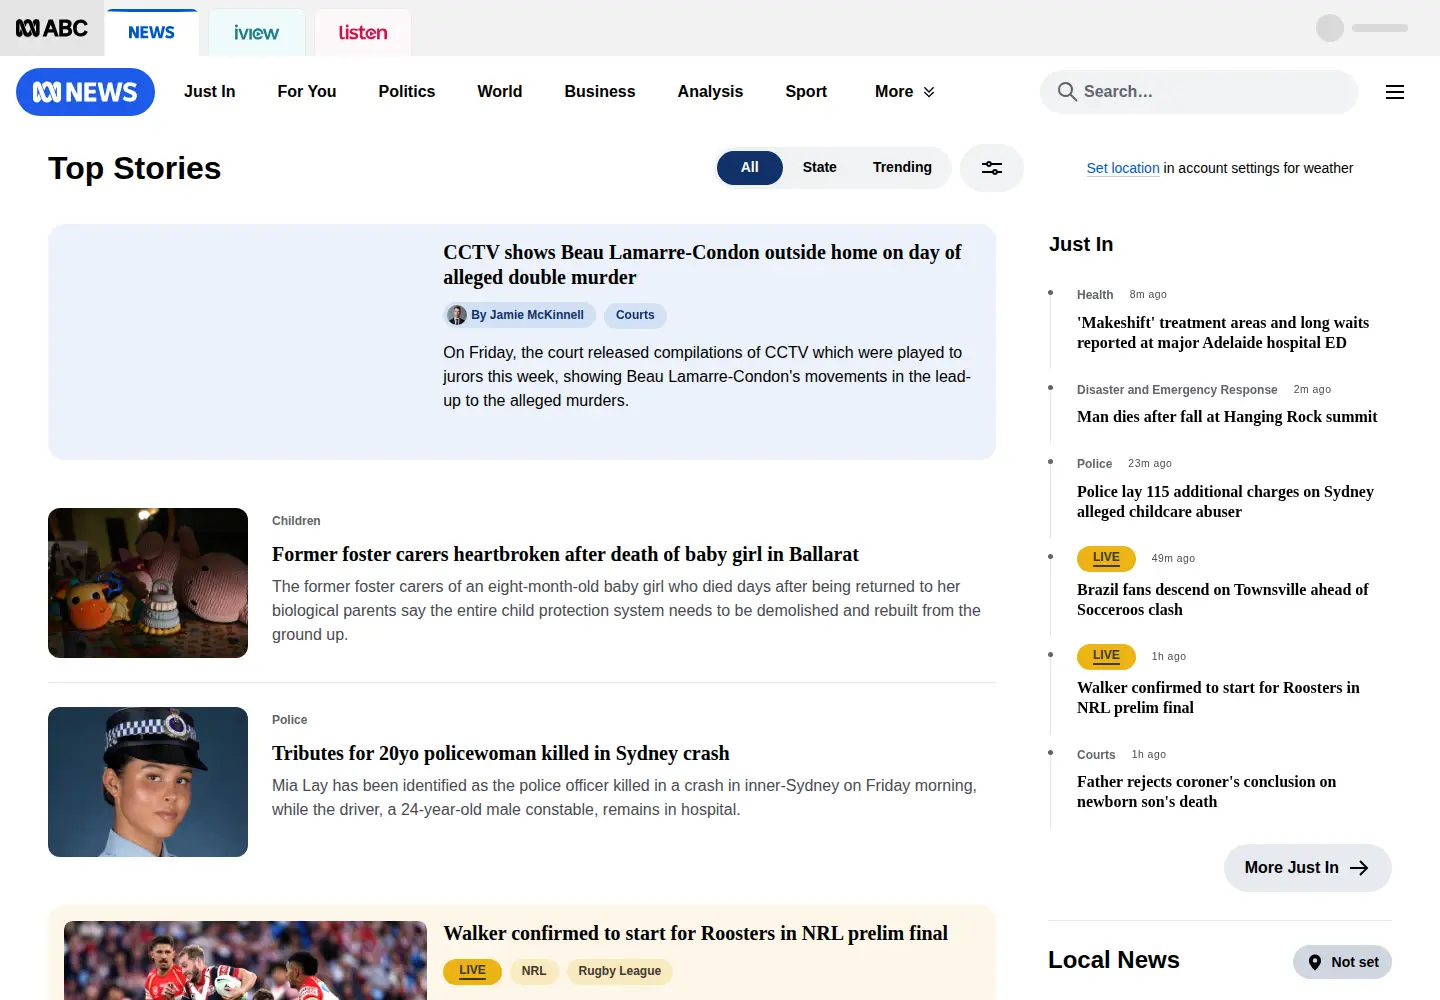Open Tributes for 20yo policewoman headline
This screenshot has height=1000, width=1440.
[x=501, y=753]
